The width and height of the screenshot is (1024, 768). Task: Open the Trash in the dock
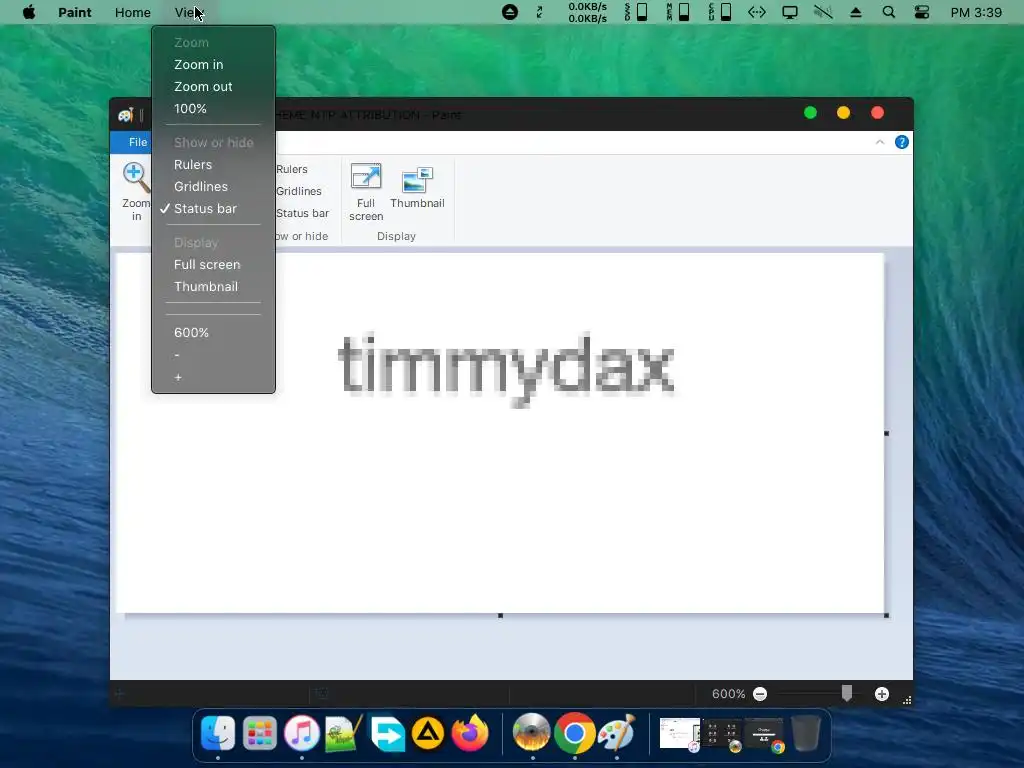click(806, 733)
